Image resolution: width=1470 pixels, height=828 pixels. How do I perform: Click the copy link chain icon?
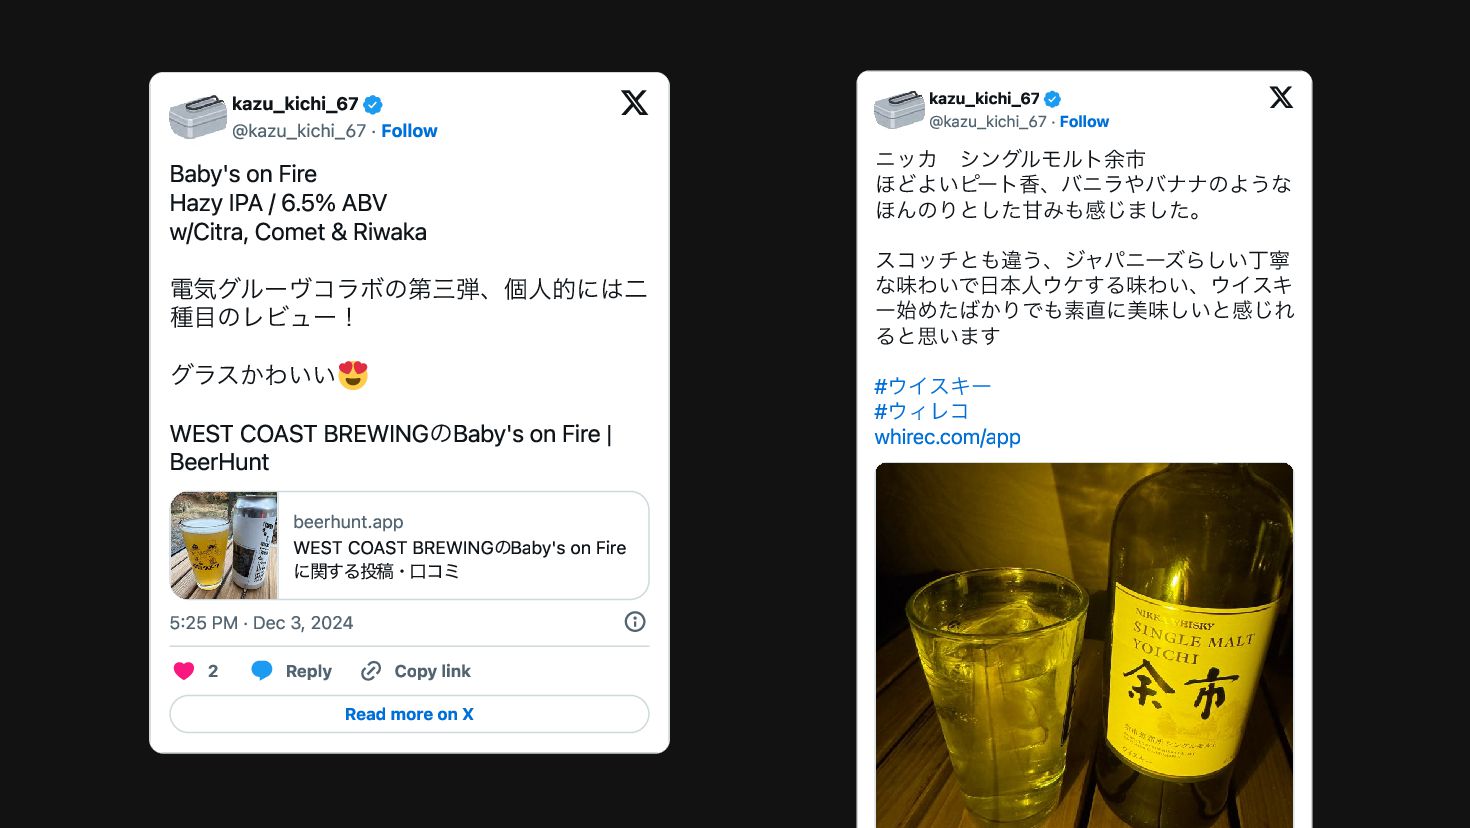pyautogui.click(x=371, y=671)
